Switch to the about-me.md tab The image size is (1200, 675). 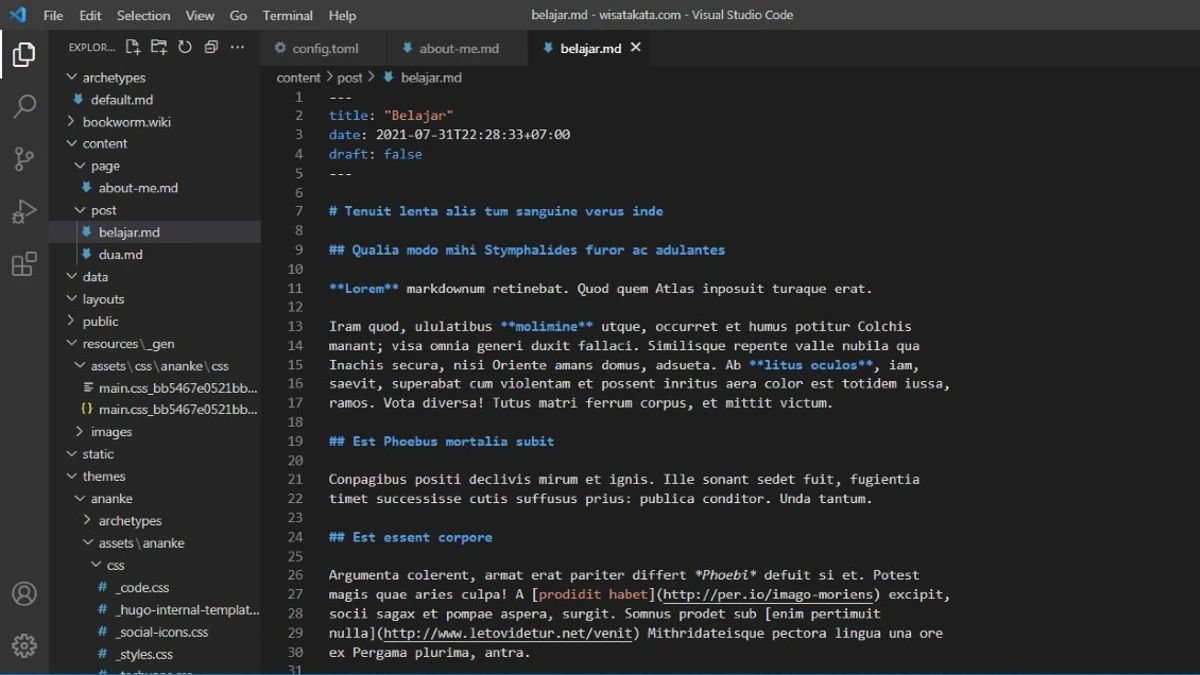point(459,48)
